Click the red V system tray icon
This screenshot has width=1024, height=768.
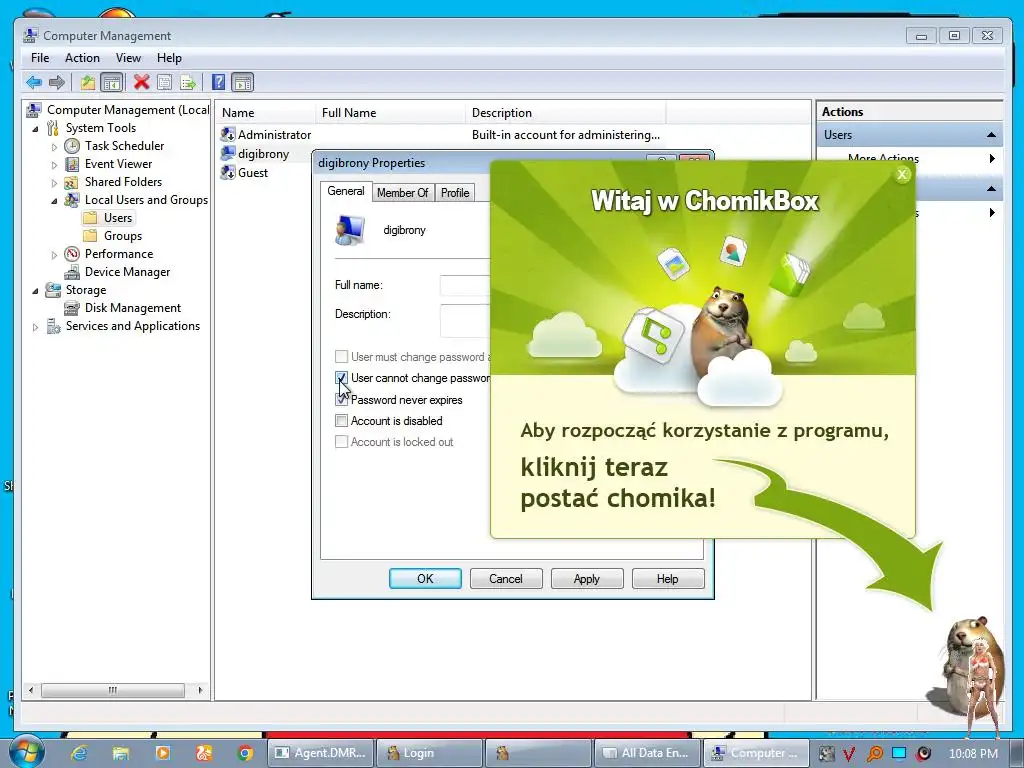click(849, 754)
